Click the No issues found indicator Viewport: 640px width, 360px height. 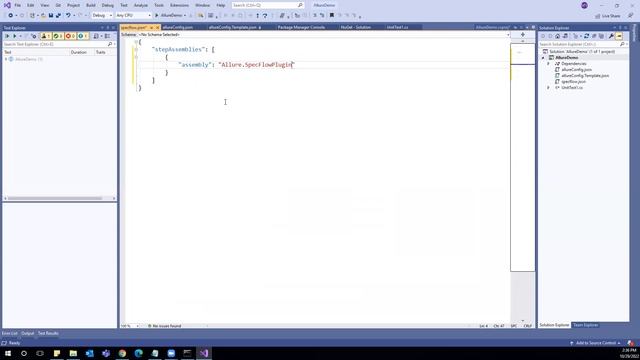pos(164,326)
